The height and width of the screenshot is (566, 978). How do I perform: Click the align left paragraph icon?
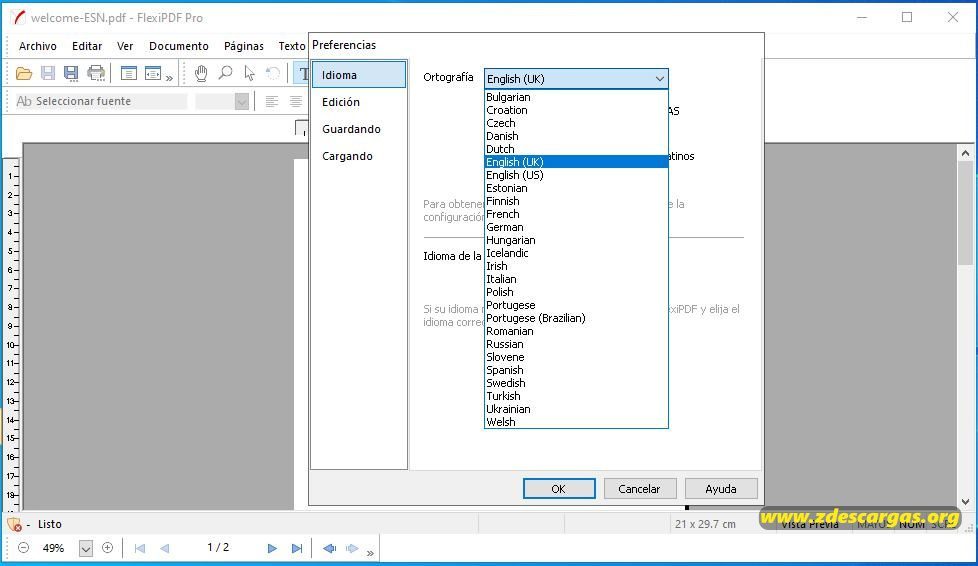coord(271,101)
